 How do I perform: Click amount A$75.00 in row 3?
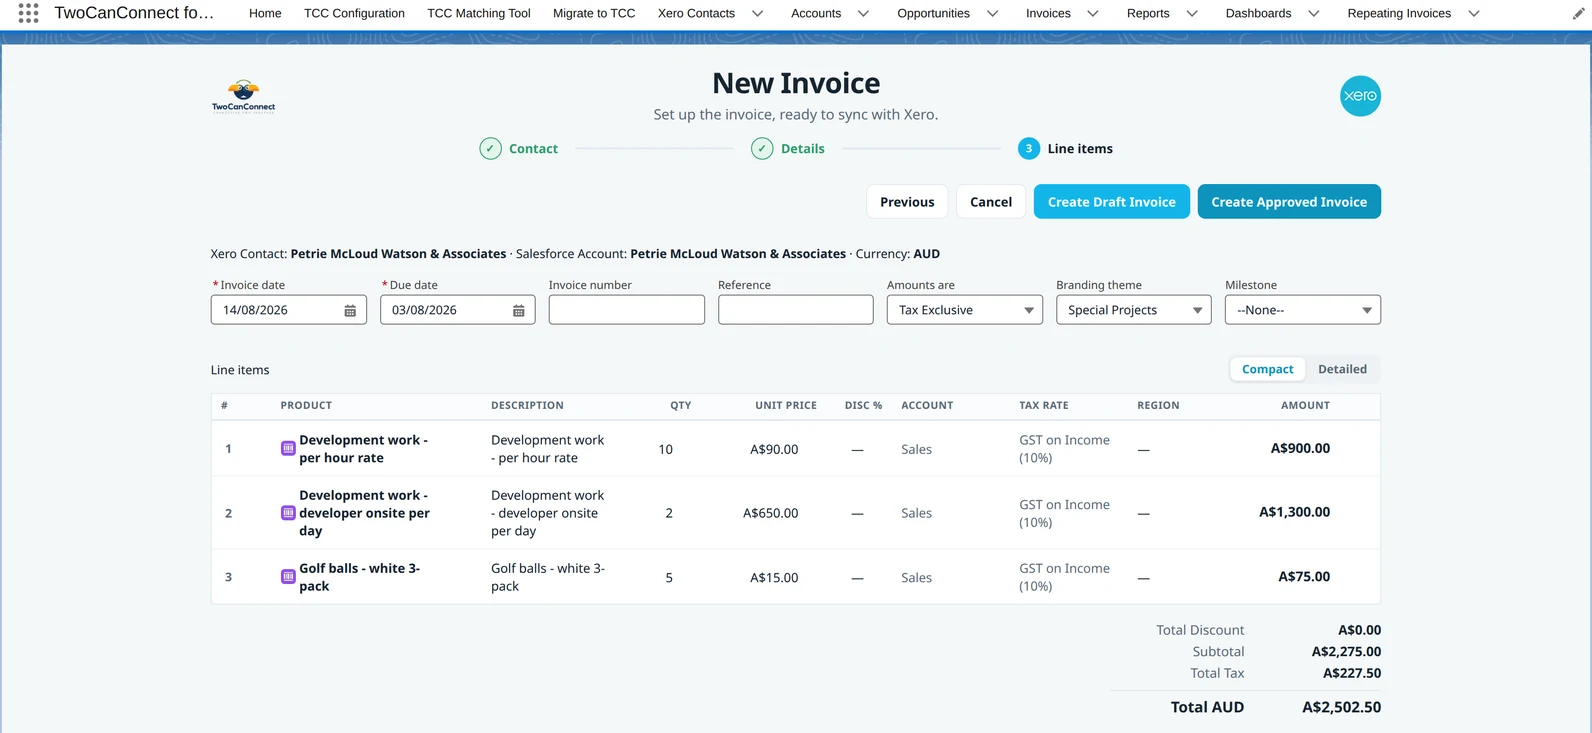pyautogui.click(x=1304, y=577)
